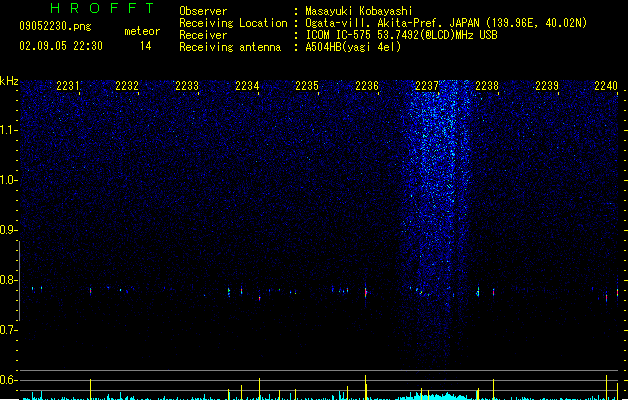
Task: Click the 2240 time marker
Action: 606,85
